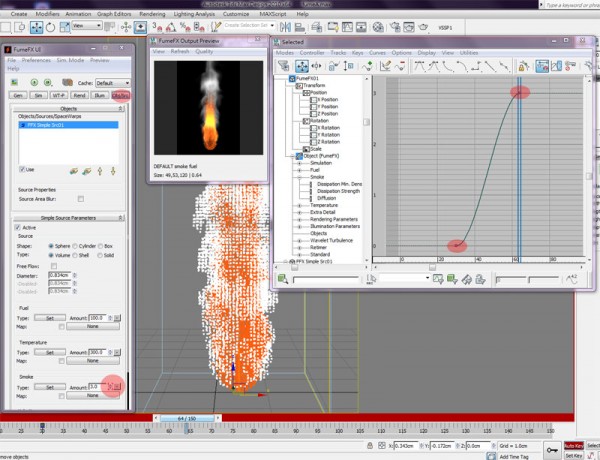The width and height of the screenshot is (600, 460).
Task: Open the Rendering menu
Action: [152, 14]
